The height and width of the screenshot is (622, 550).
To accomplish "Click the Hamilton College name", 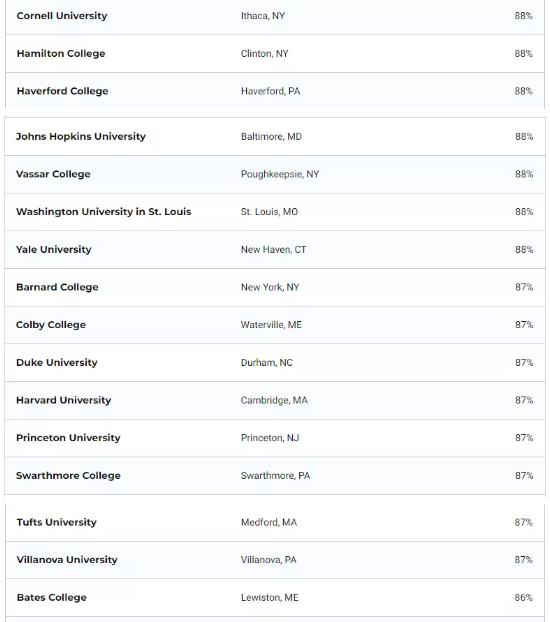I will pos(61,54).
